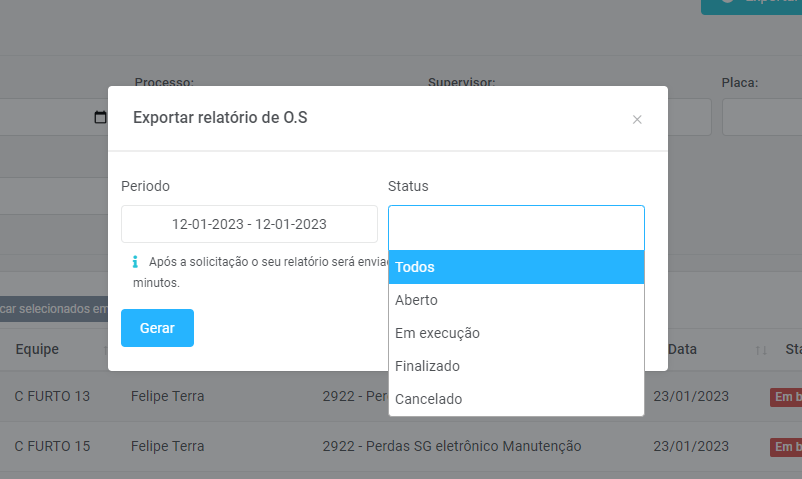Sort the table by Equipe column
The image size is (802, 479).
pos(37,349)
